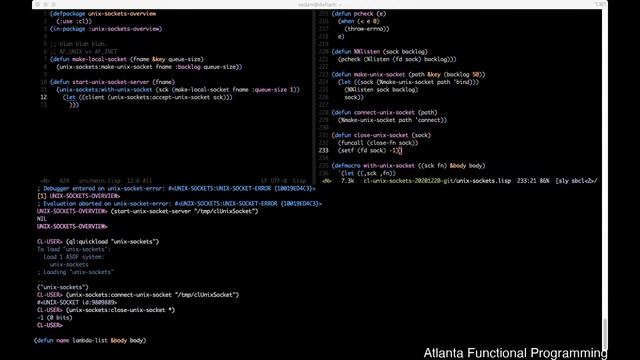Click the 'To load "unix-sockets":' output line
Viewport: 640px width, 360px height.
point(74,249)
